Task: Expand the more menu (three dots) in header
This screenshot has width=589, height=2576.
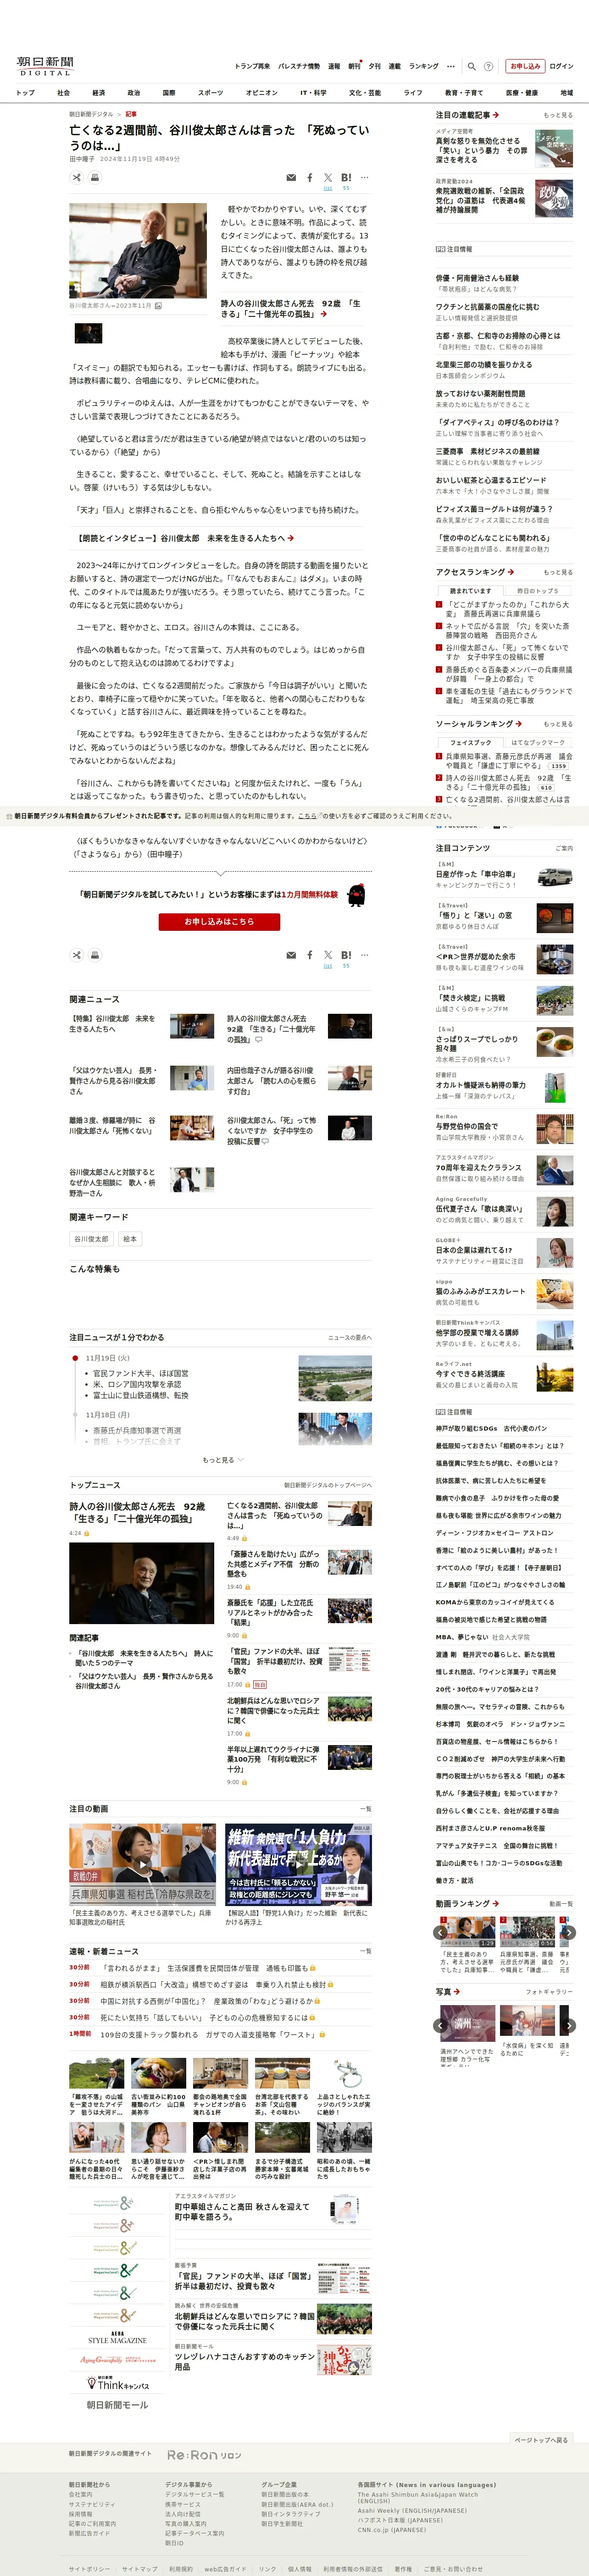Action: tap(451, 66)
